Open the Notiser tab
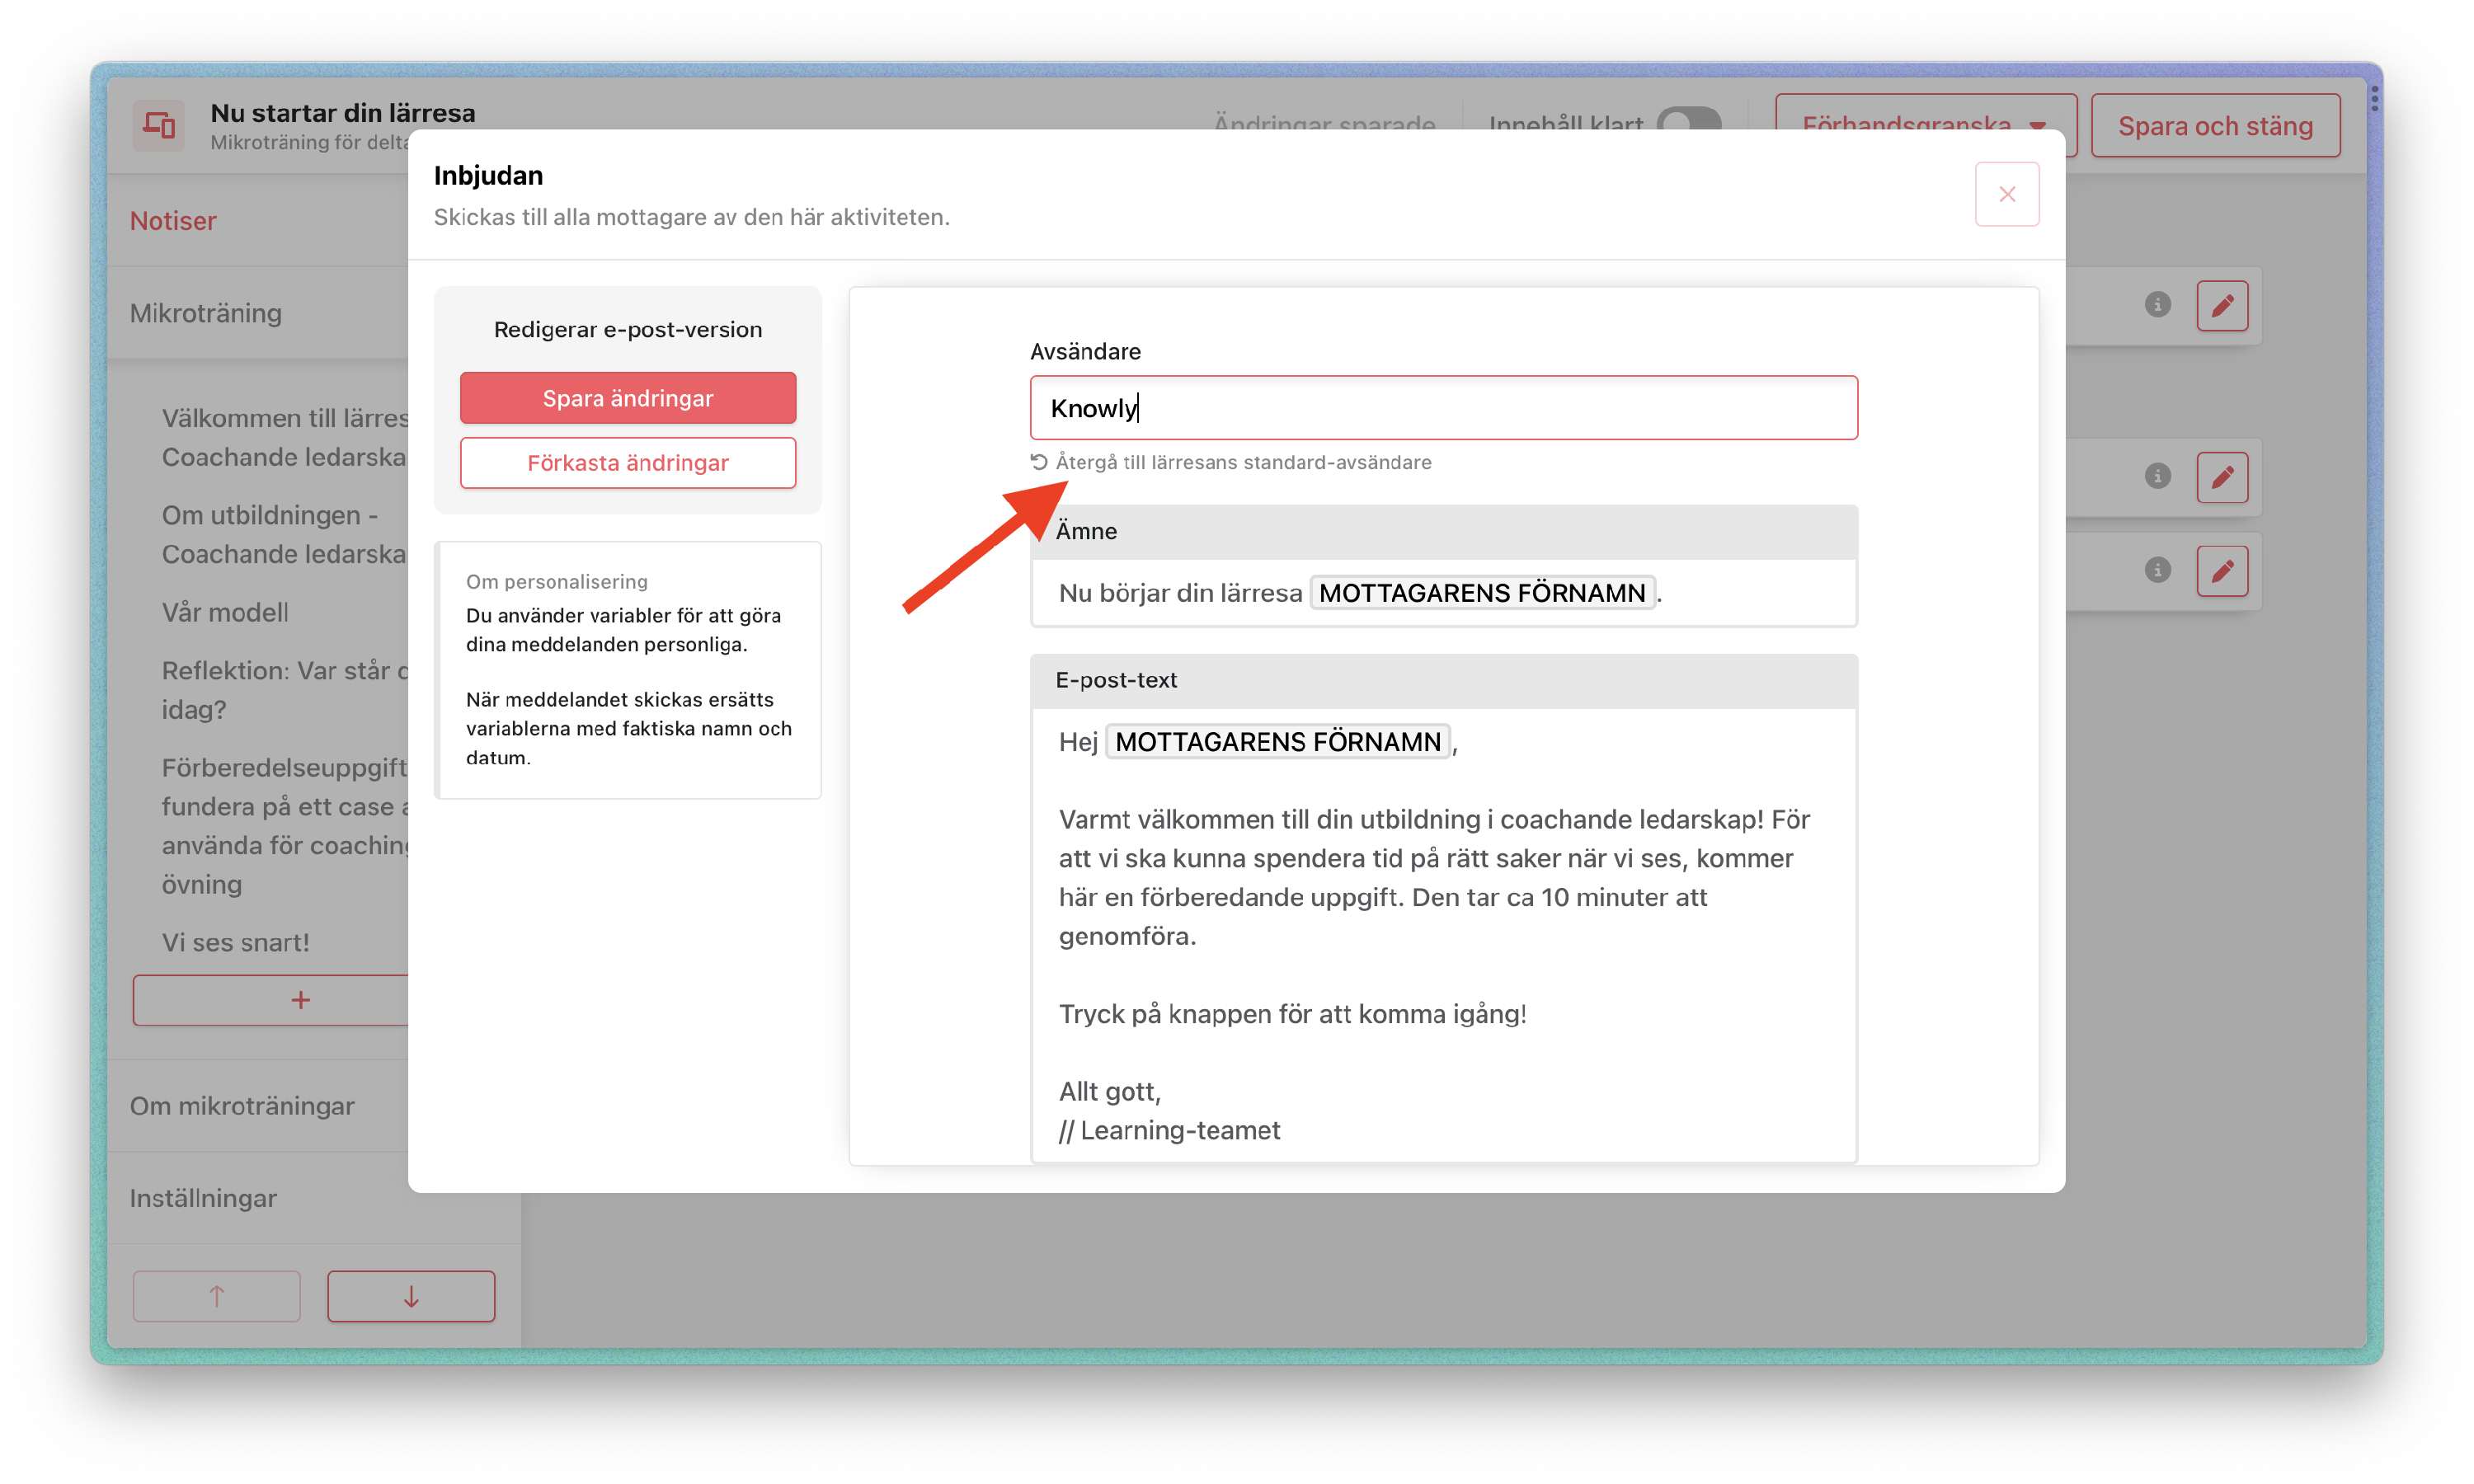2474x1484 pixels. [x=173, y=221]
